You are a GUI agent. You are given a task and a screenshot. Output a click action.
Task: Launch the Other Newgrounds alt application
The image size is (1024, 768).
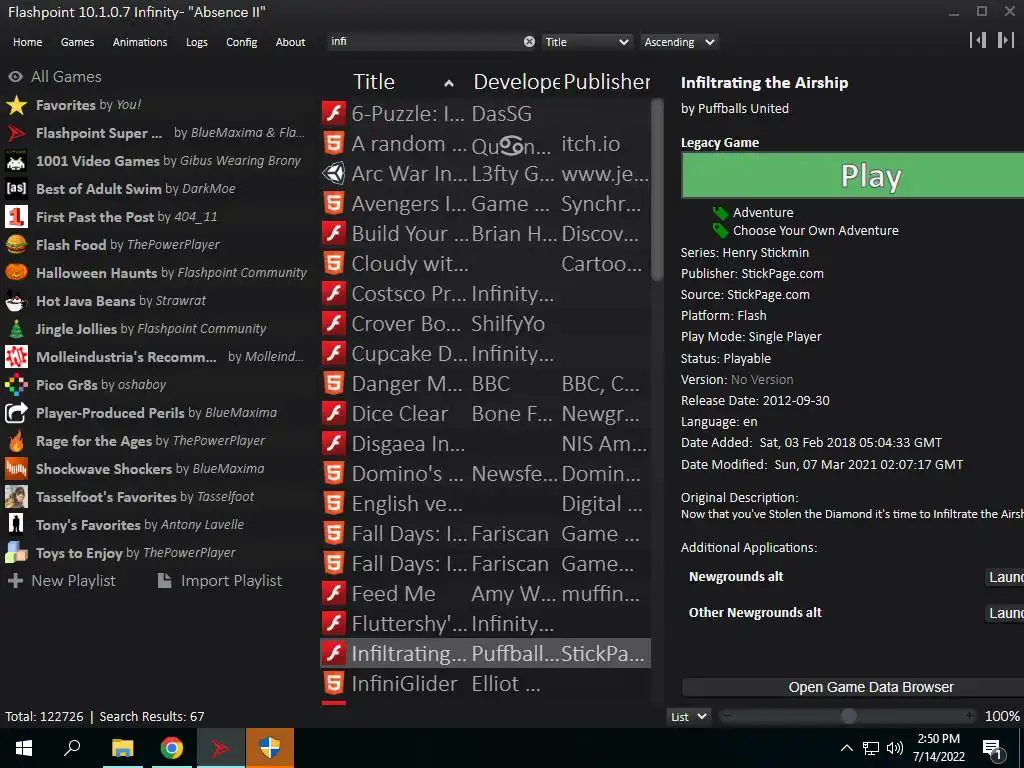click(1004, 613)
